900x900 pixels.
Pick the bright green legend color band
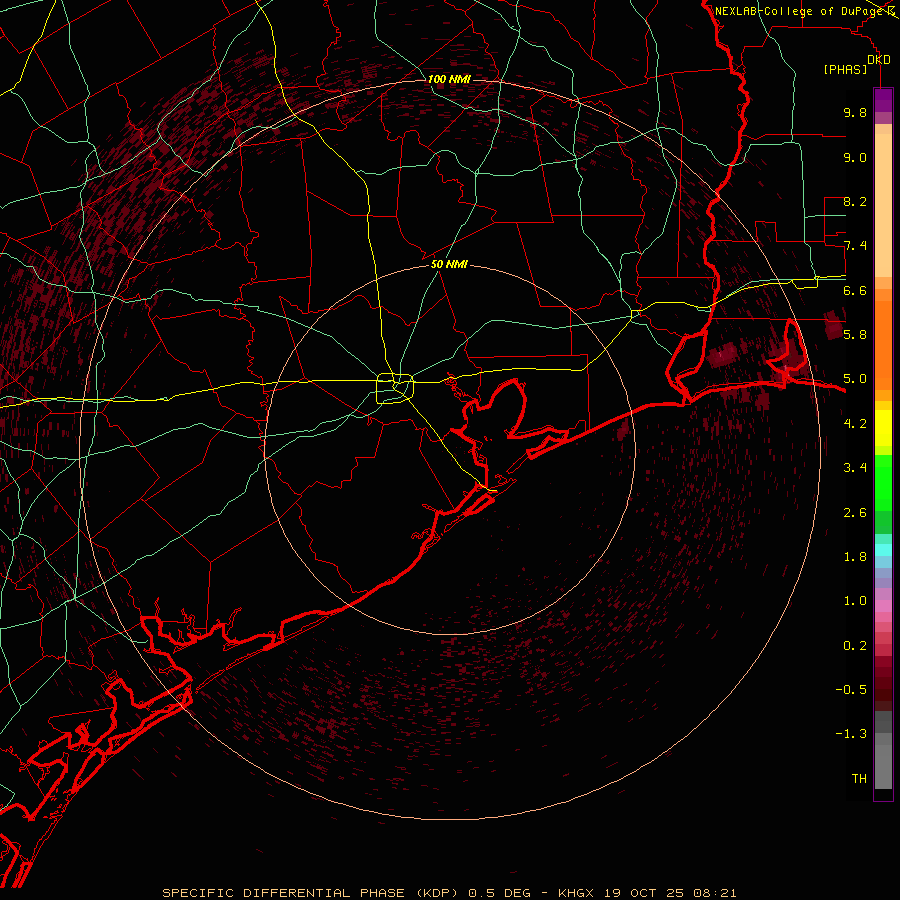tap(883, 482)
